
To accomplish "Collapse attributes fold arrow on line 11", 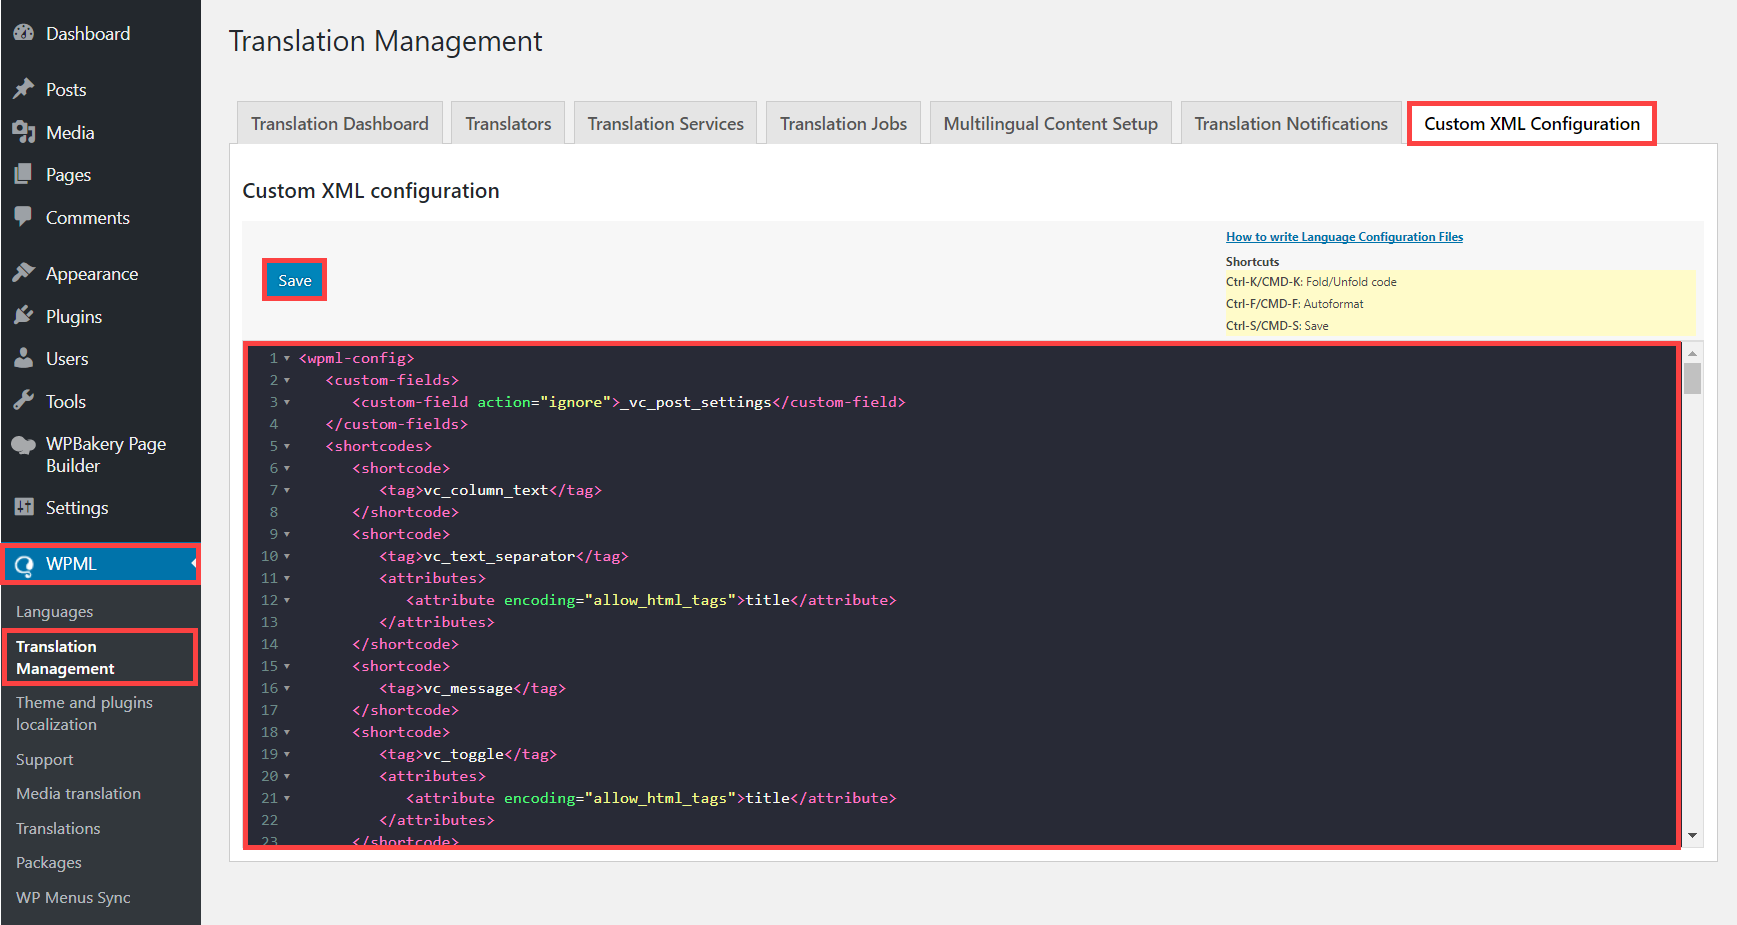I will 287,578.
